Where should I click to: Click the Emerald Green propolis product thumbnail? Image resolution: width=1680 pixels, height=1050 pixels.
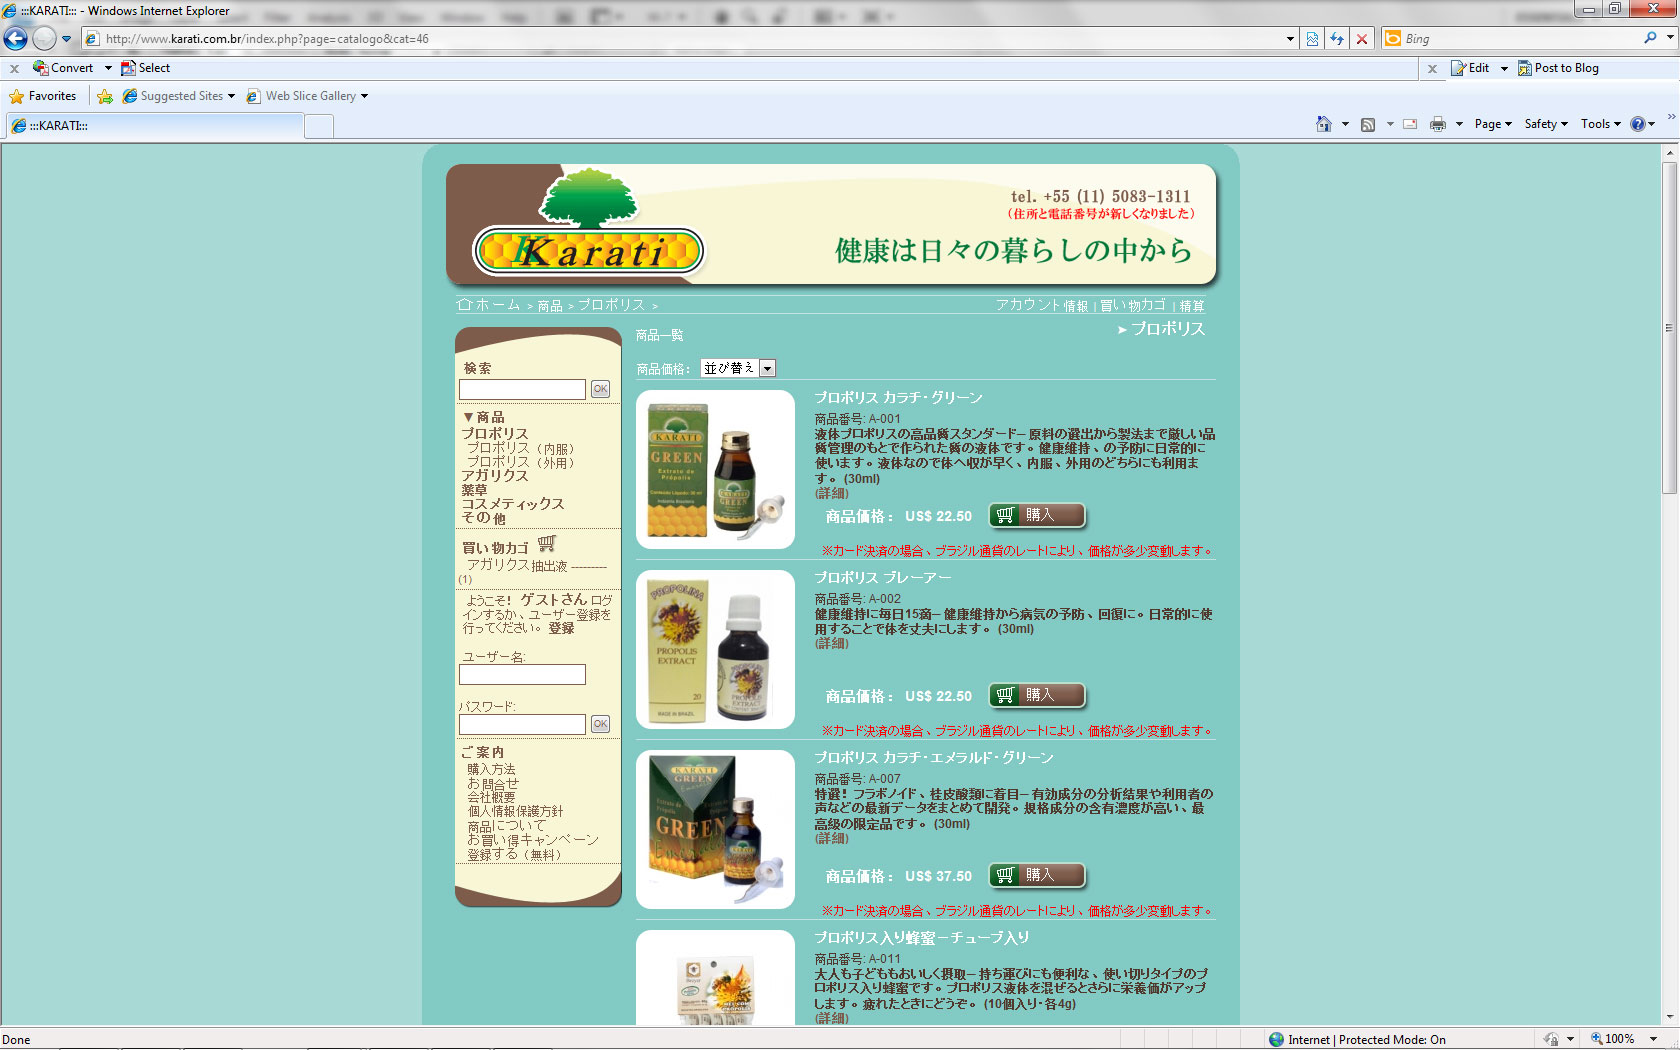tap(715, 829)
